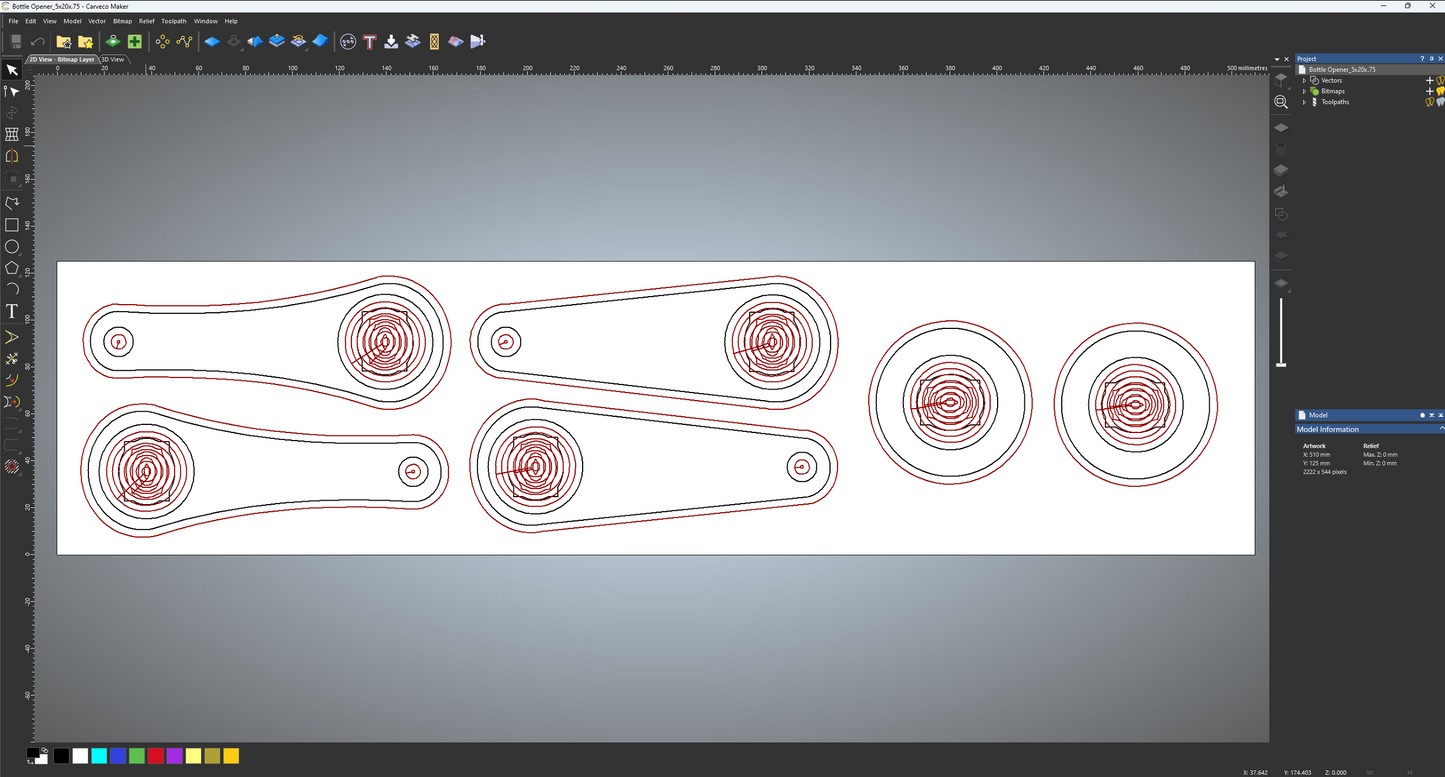This screenshot has height=777, width=1445.
Task: Select Bottle Opener_5x20x.75 project root
Action: tap(1341, 70)
